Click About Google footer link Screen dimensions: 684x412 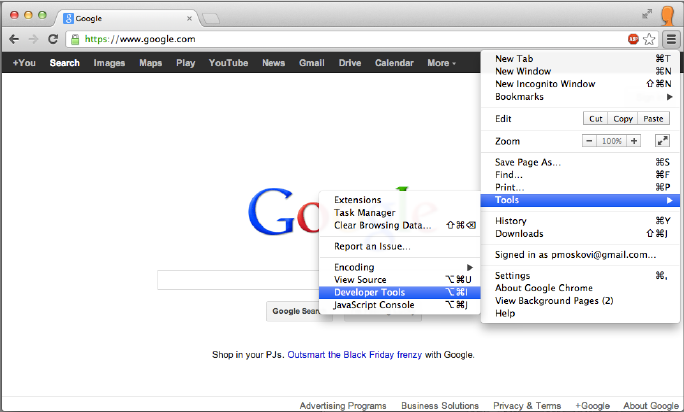click(x=651, y=406)
